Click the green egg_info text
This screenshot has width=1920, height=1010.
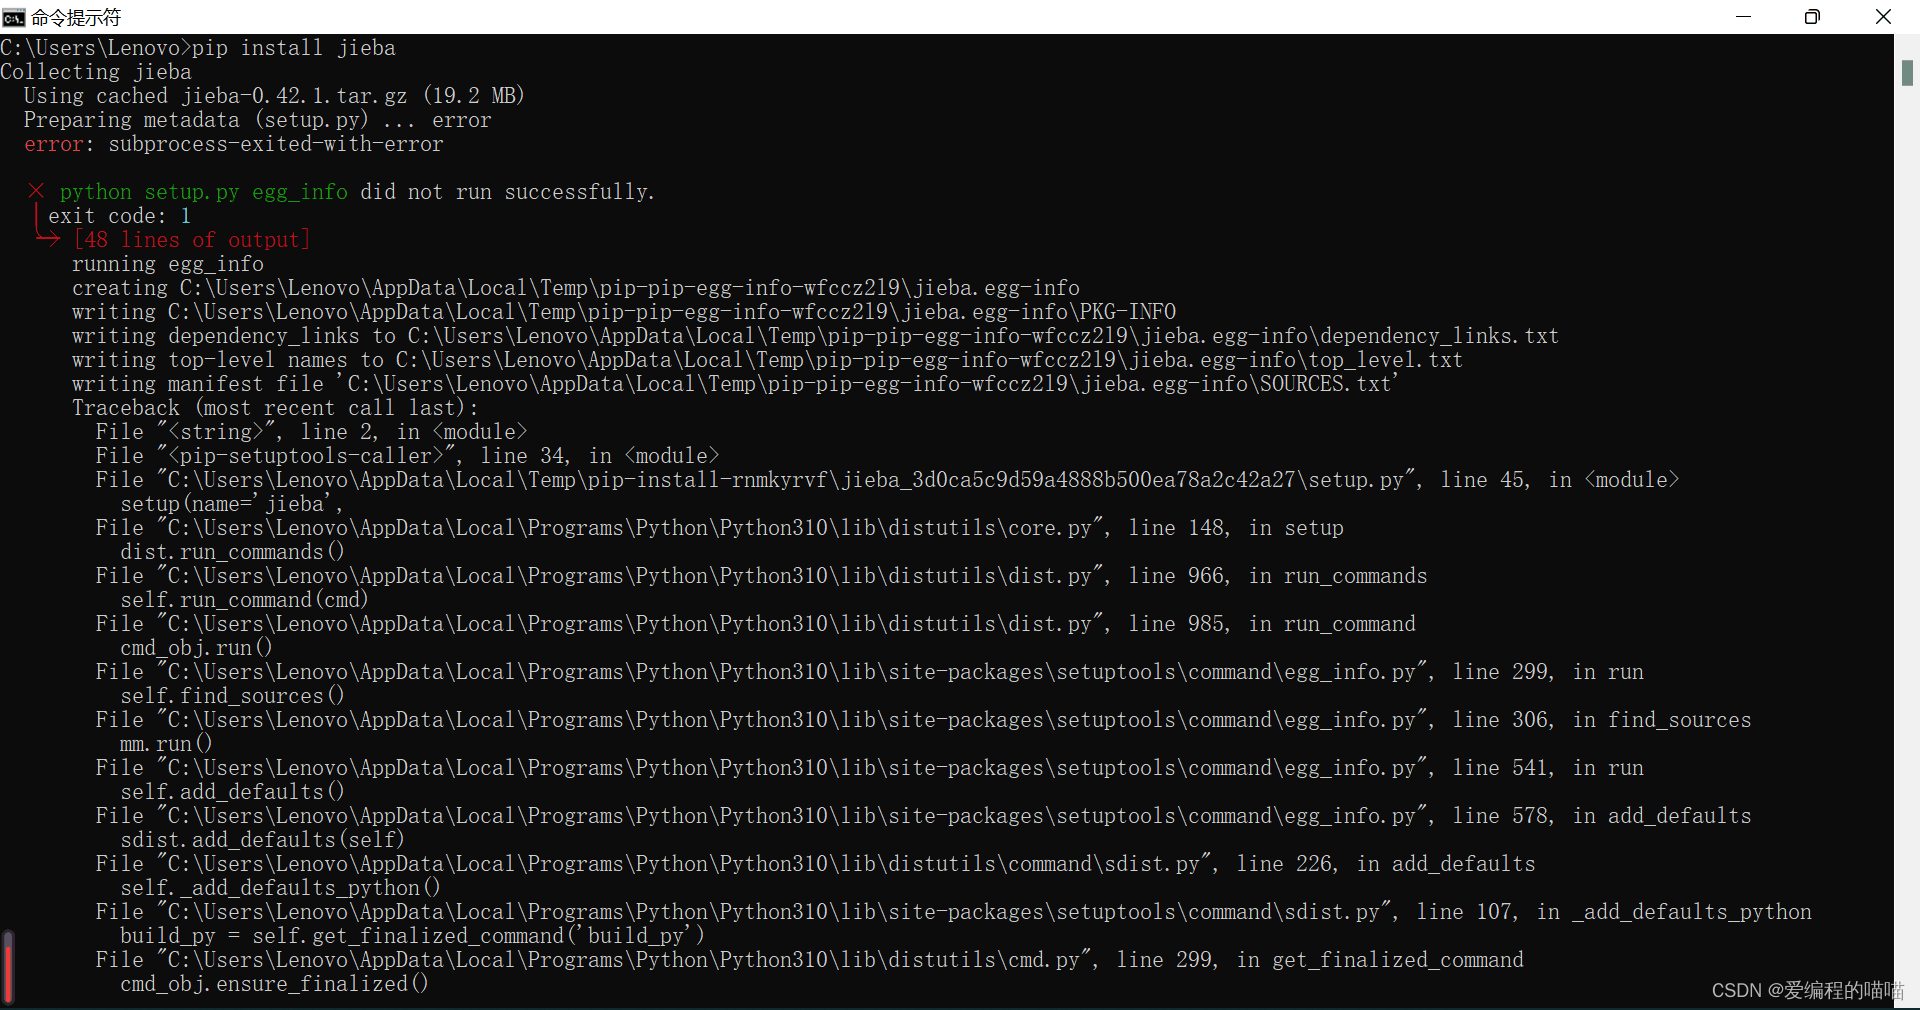298,191
